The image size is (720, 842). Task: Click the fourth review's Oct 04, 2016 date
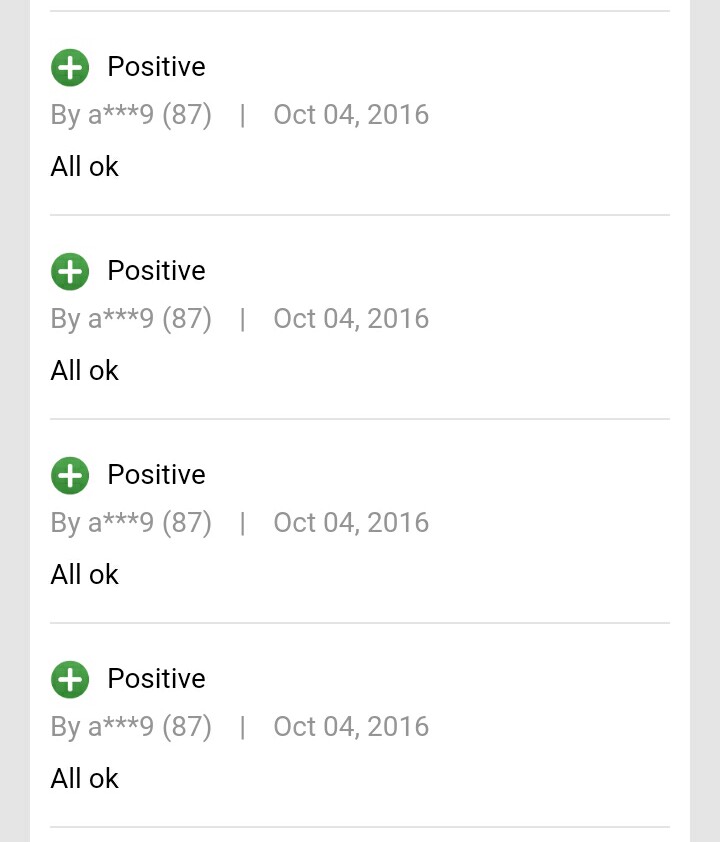click(x=351, y=727)
